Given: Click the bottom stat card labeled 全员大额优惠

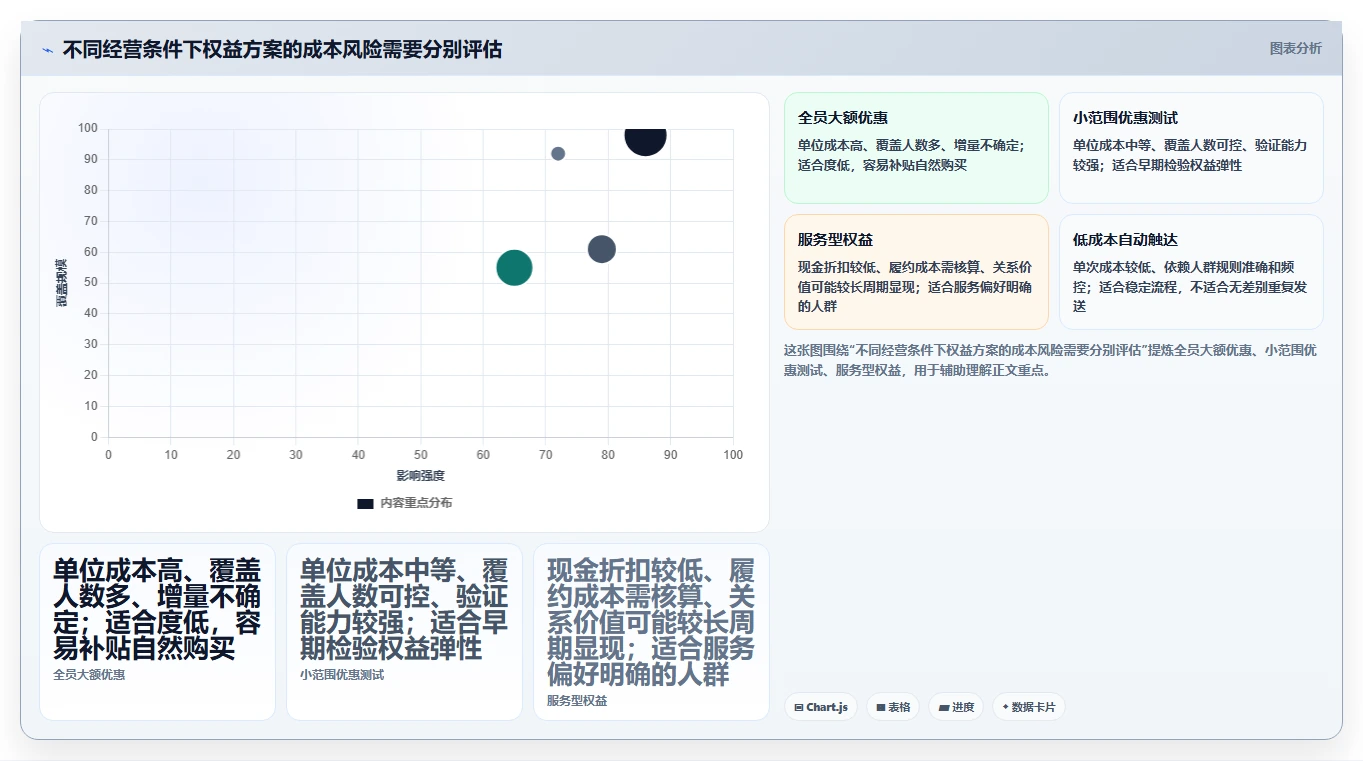Looking at the screenshot, I should [x=157, y=632].
